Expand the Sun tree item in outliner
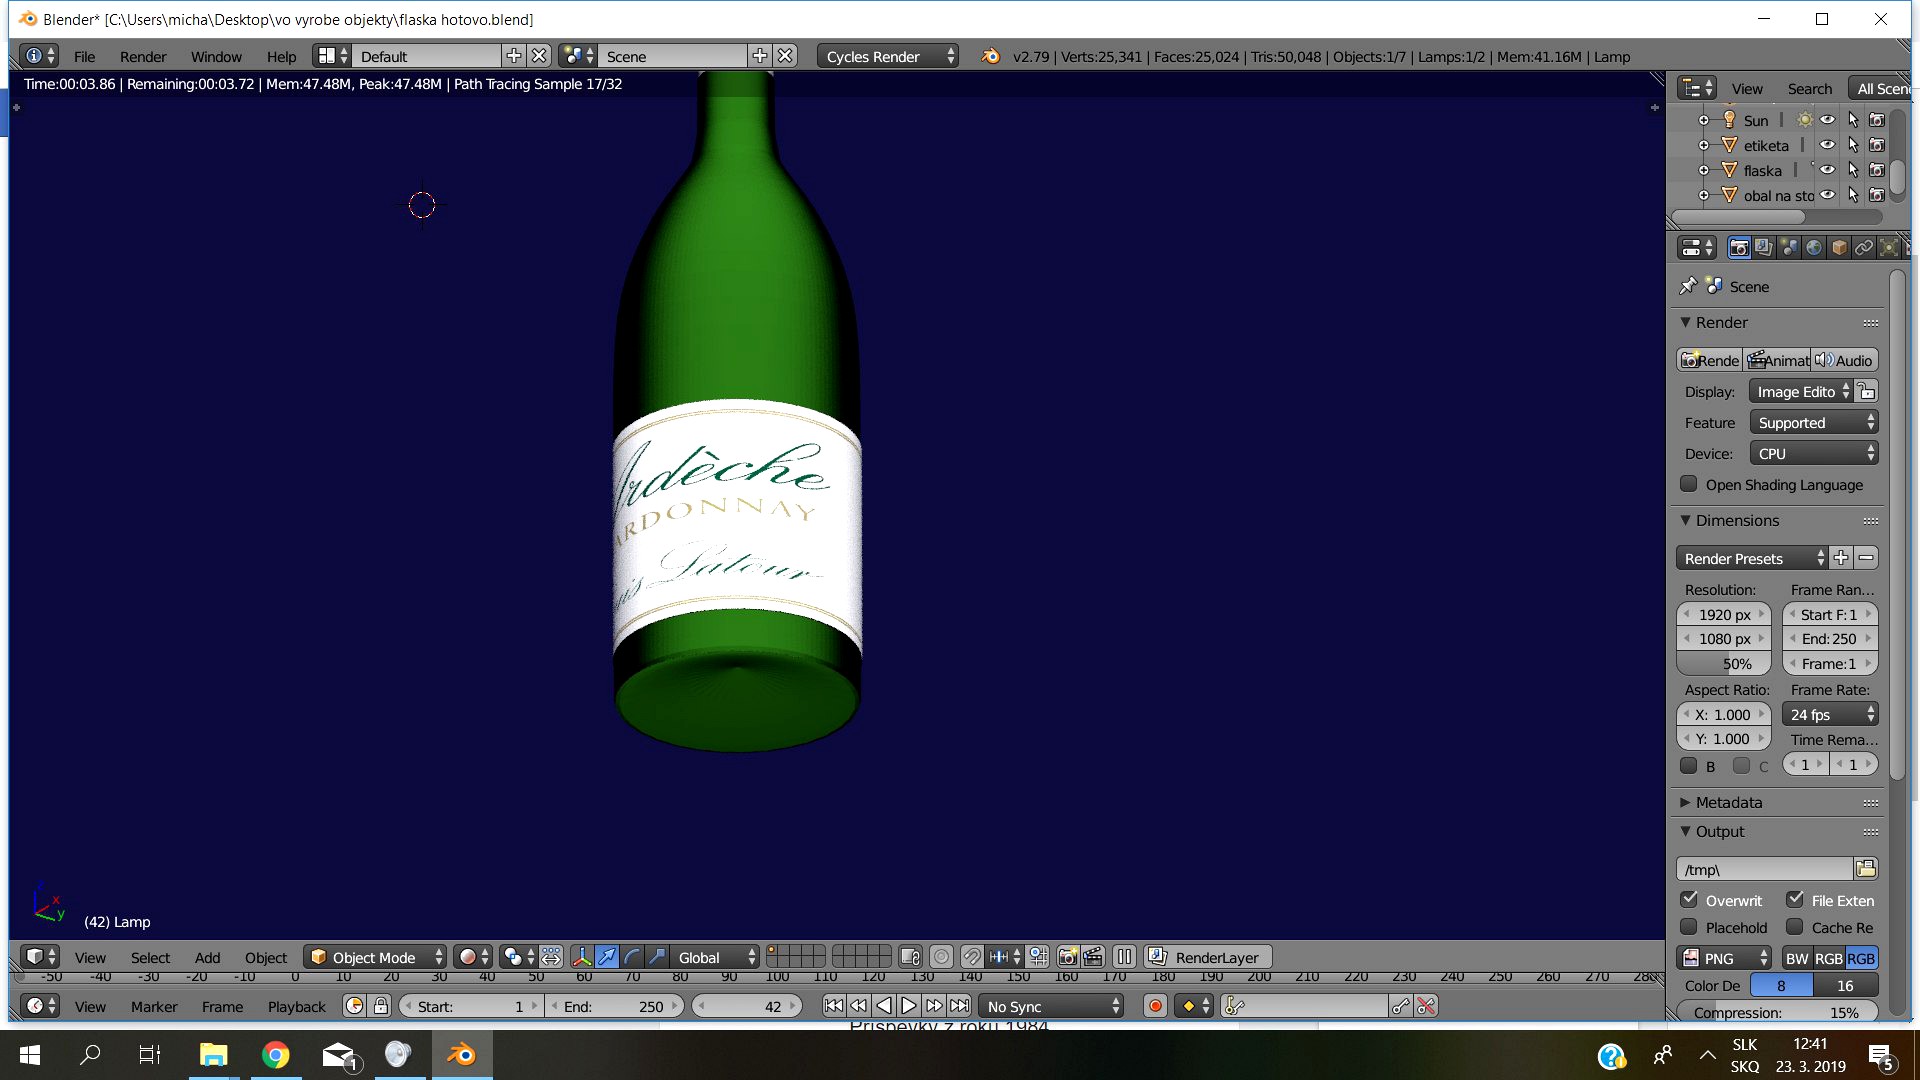The image size is (1920, 1080). (x=1704, y=120)
